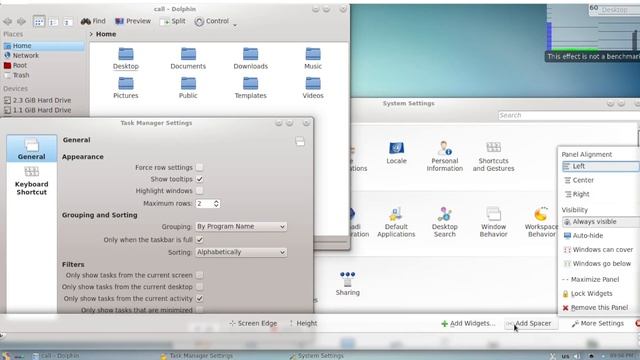Enable Force row settings checkbox
The image size is (640, 360).
199,167
